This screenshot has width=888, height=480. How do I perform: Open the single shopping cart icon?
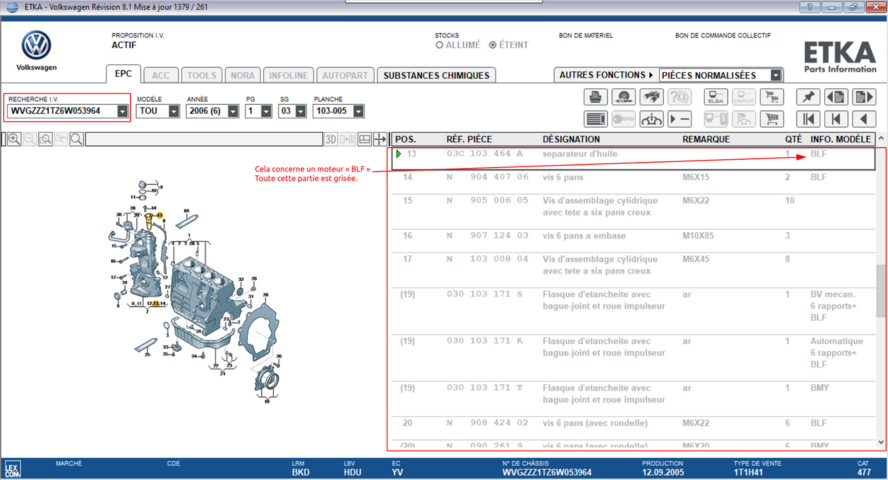click(771, 119)
